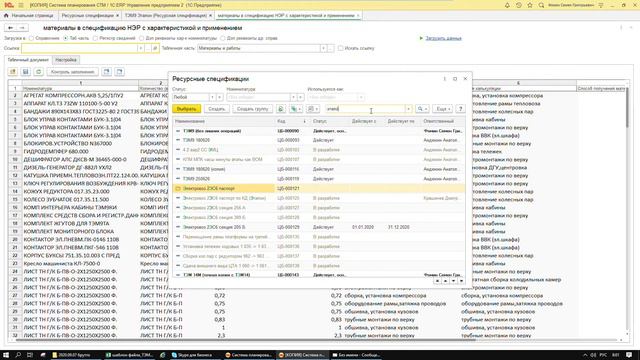Viewport: 640px width, 360px height.
Task: Expand the Статус dropdown showing Любой
Action: 213,97
